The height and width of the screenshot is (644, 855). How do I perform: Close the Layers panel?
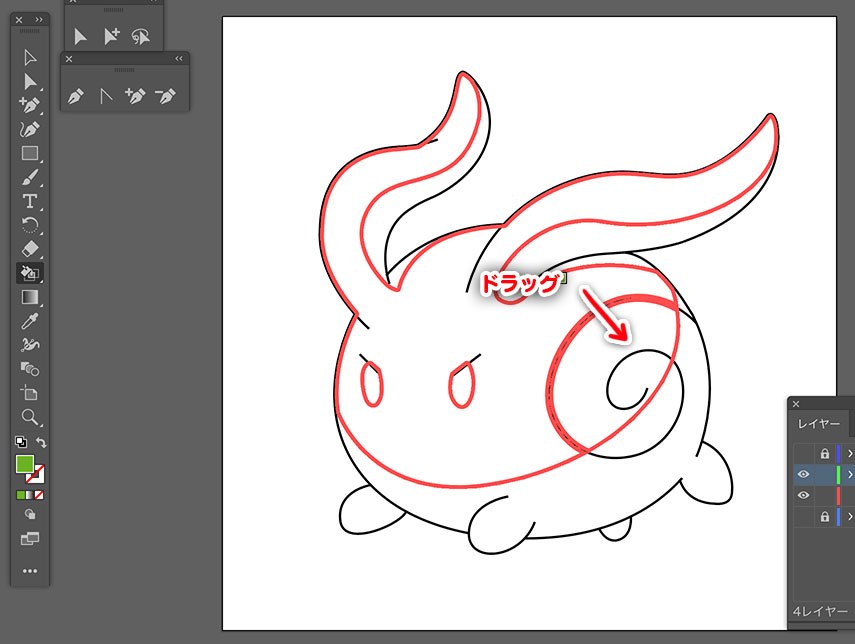pos(796,404)
